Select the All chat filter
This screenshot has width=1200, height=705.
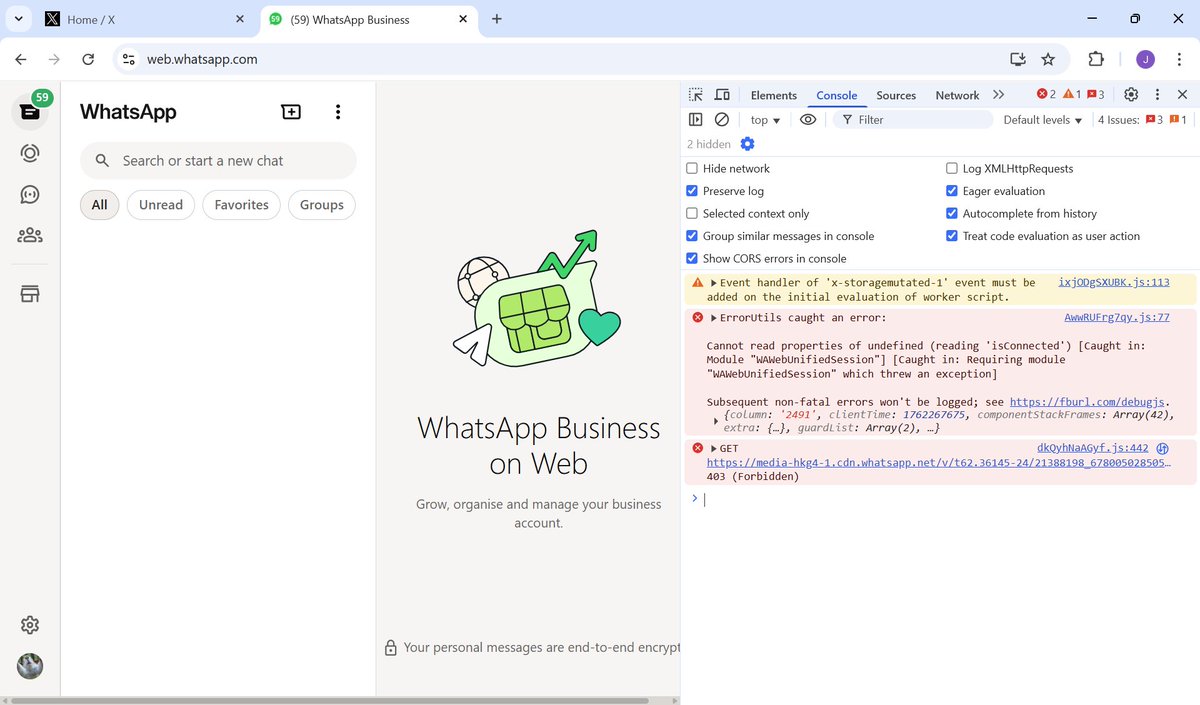pos(100,205)
